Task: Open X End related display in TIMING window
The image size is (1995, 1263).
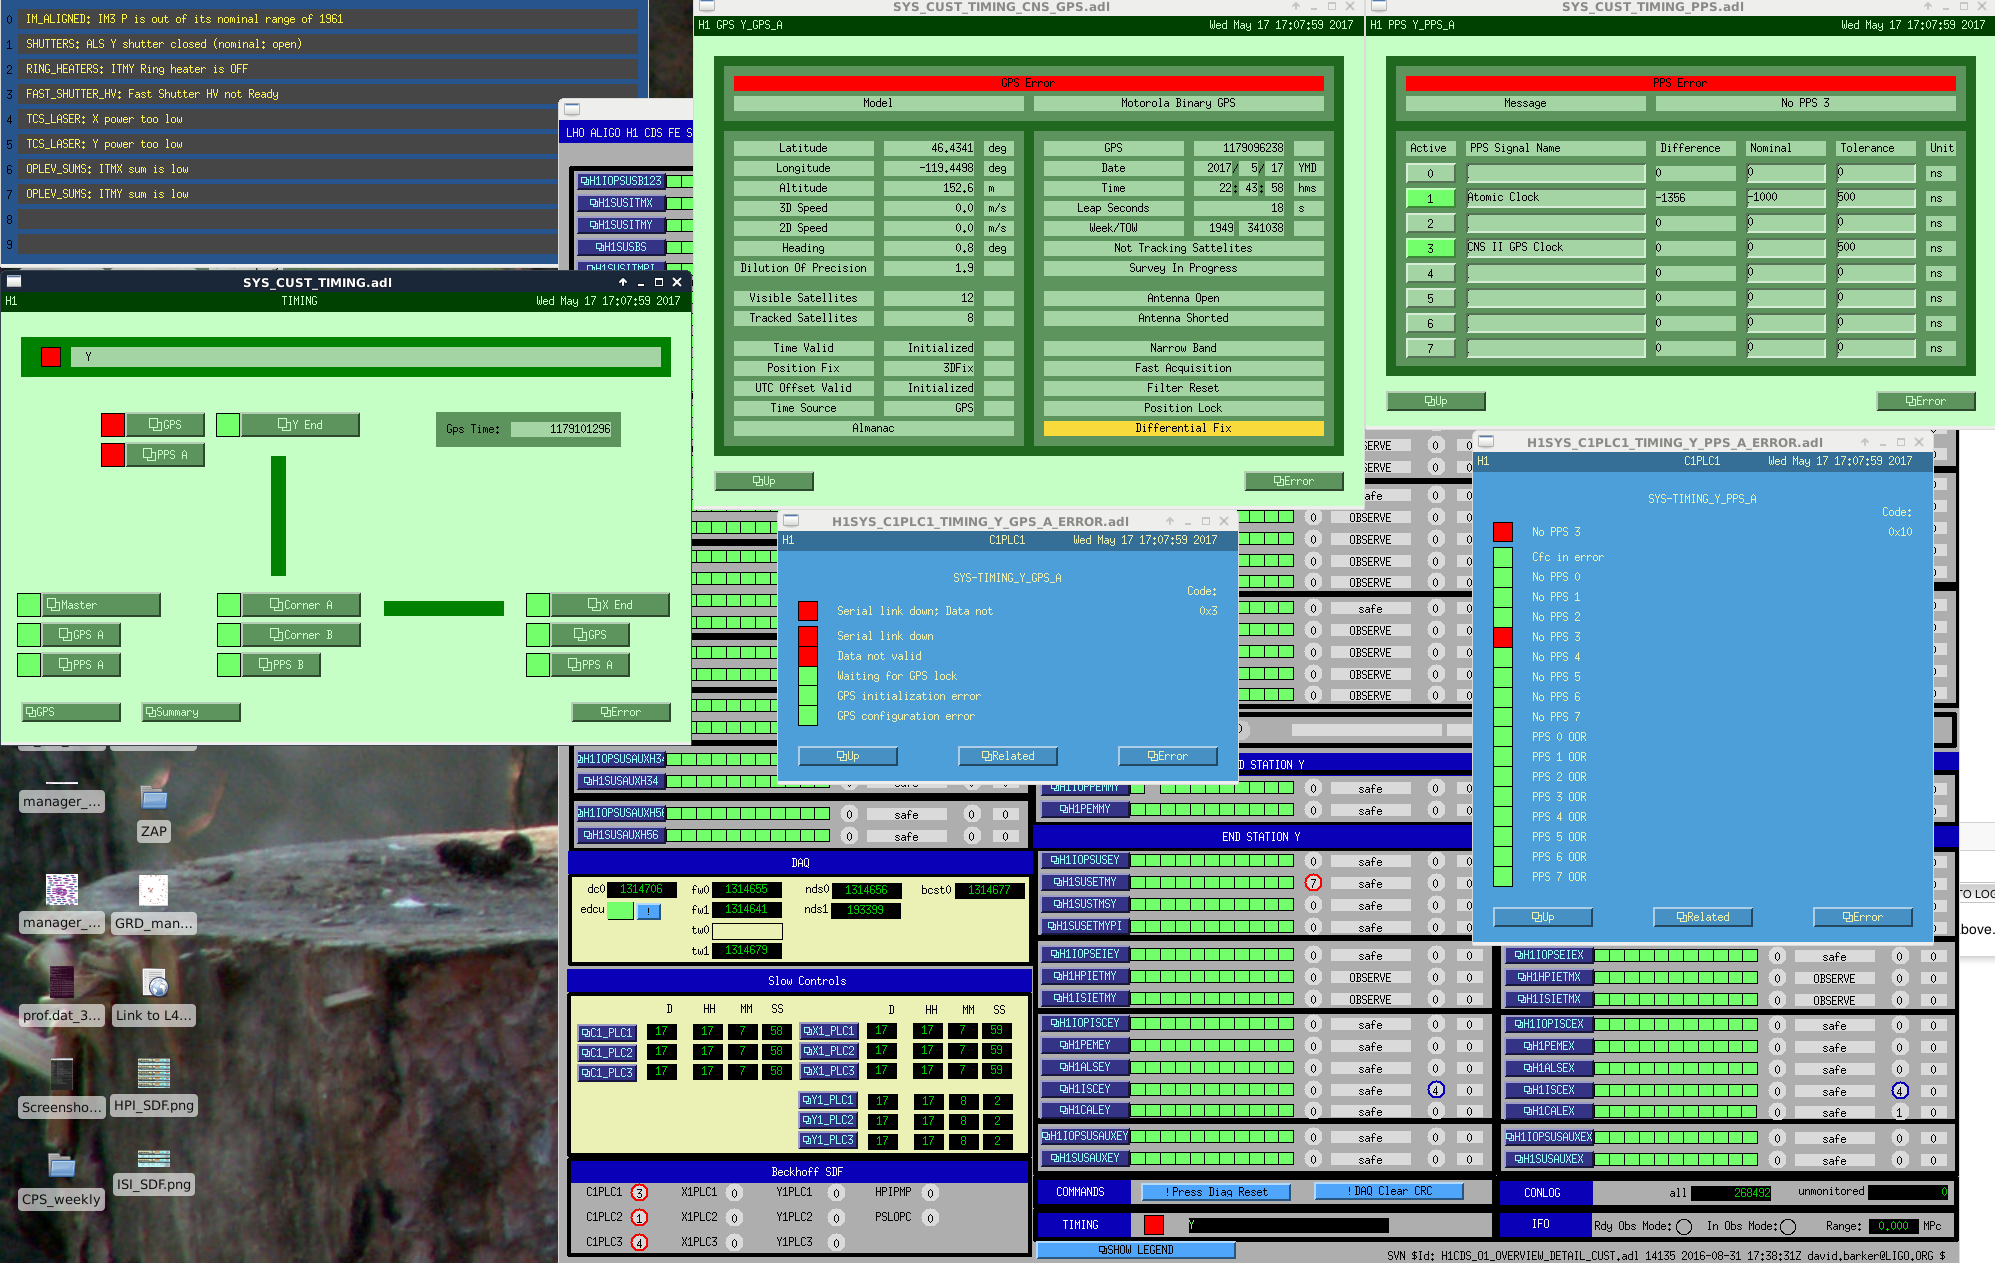Action: point(610,605)
